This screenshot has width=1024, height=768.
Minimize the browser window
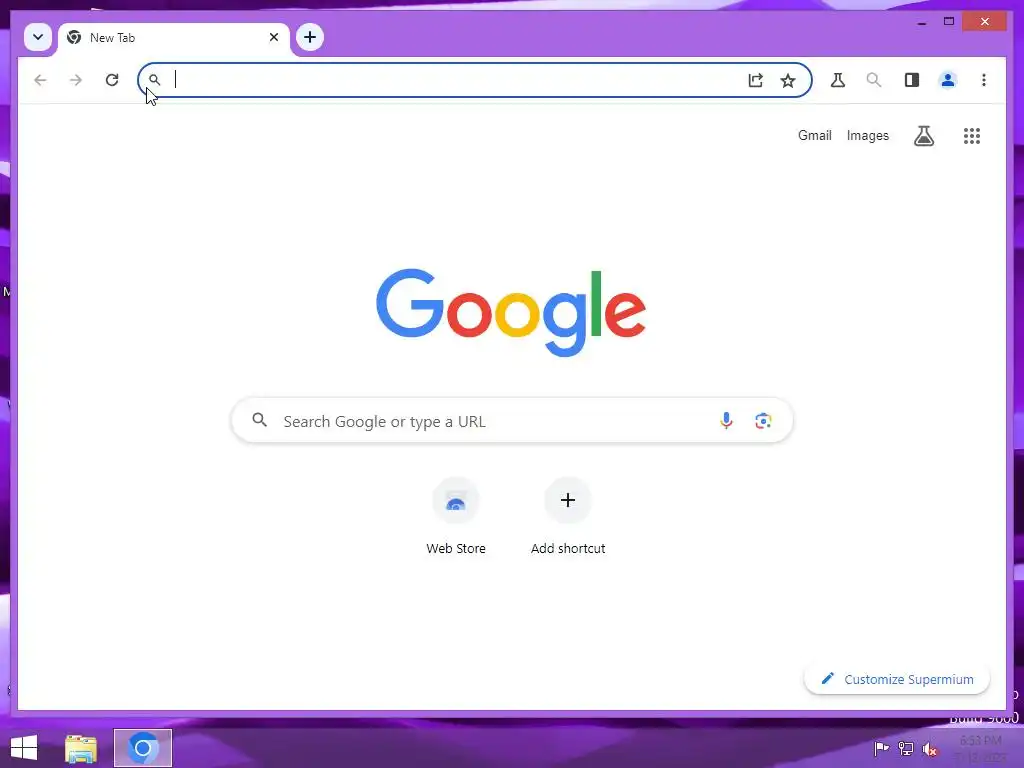point(921,22)
